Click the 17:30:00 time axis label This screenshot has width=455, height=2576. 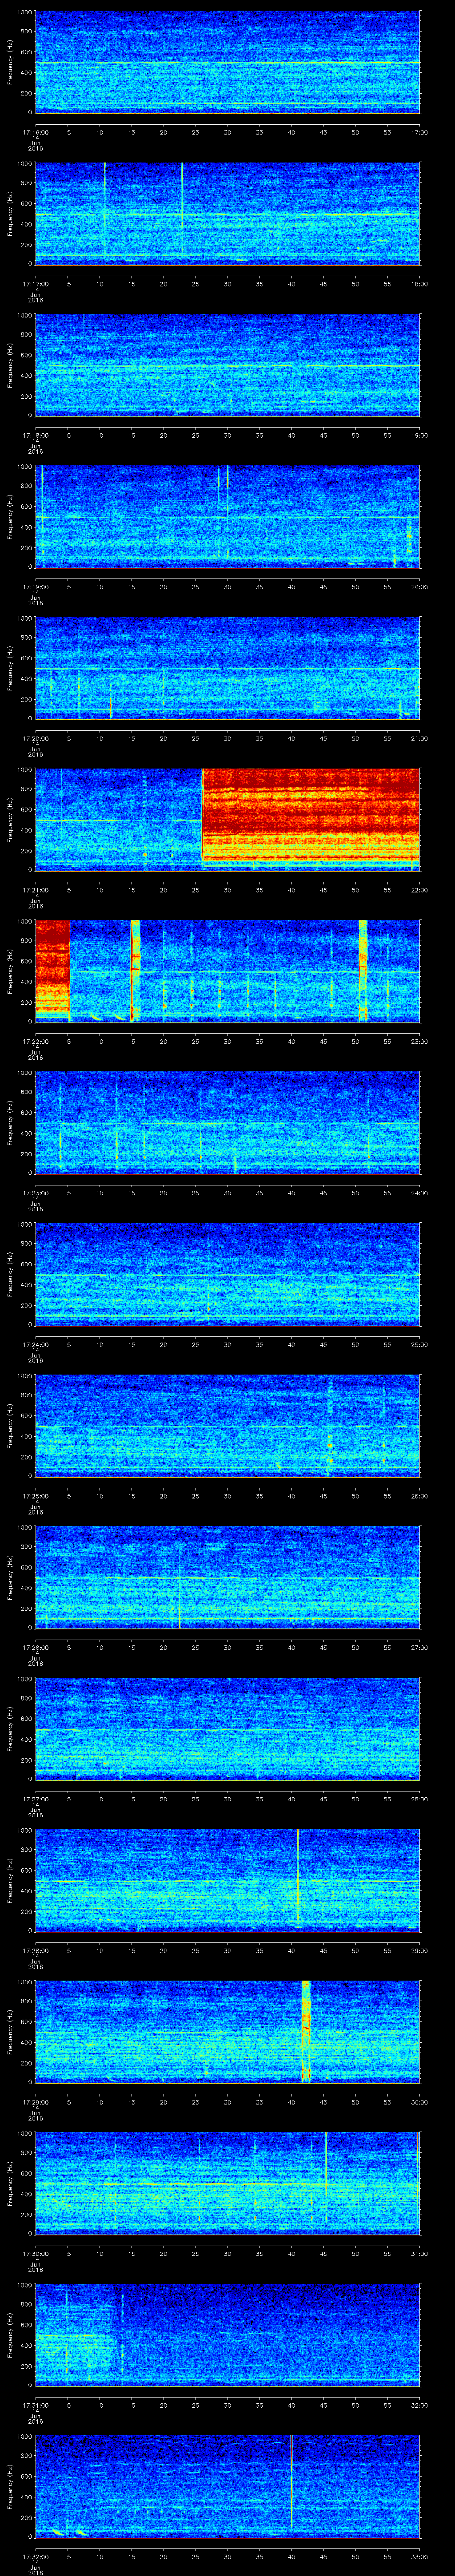click(36, 2254)
